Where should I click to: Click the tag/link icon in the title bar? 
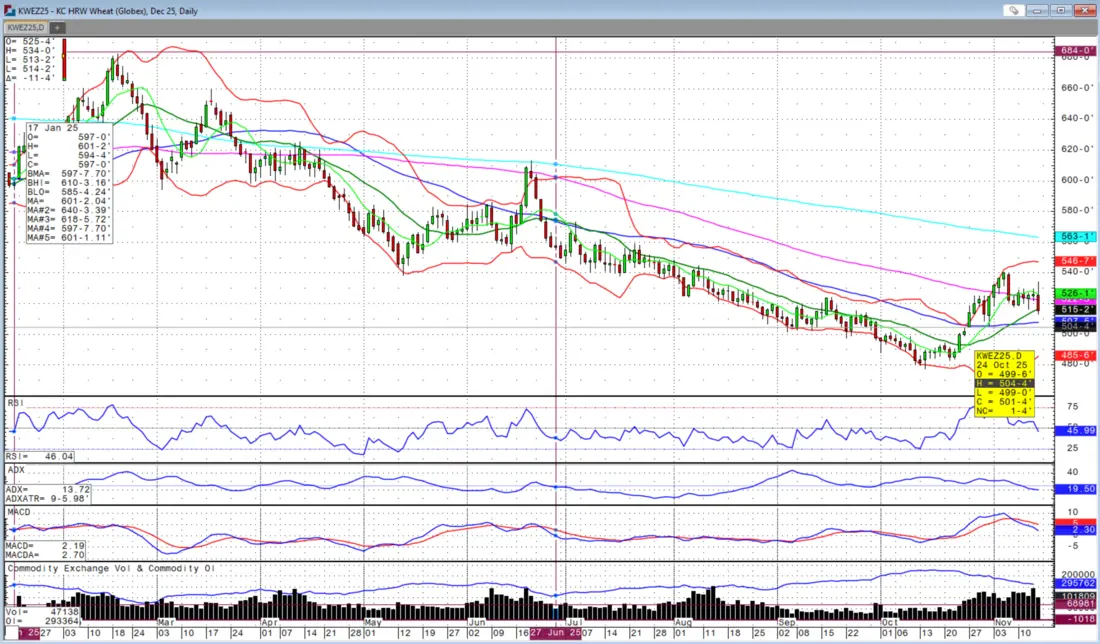point(1014,10)
